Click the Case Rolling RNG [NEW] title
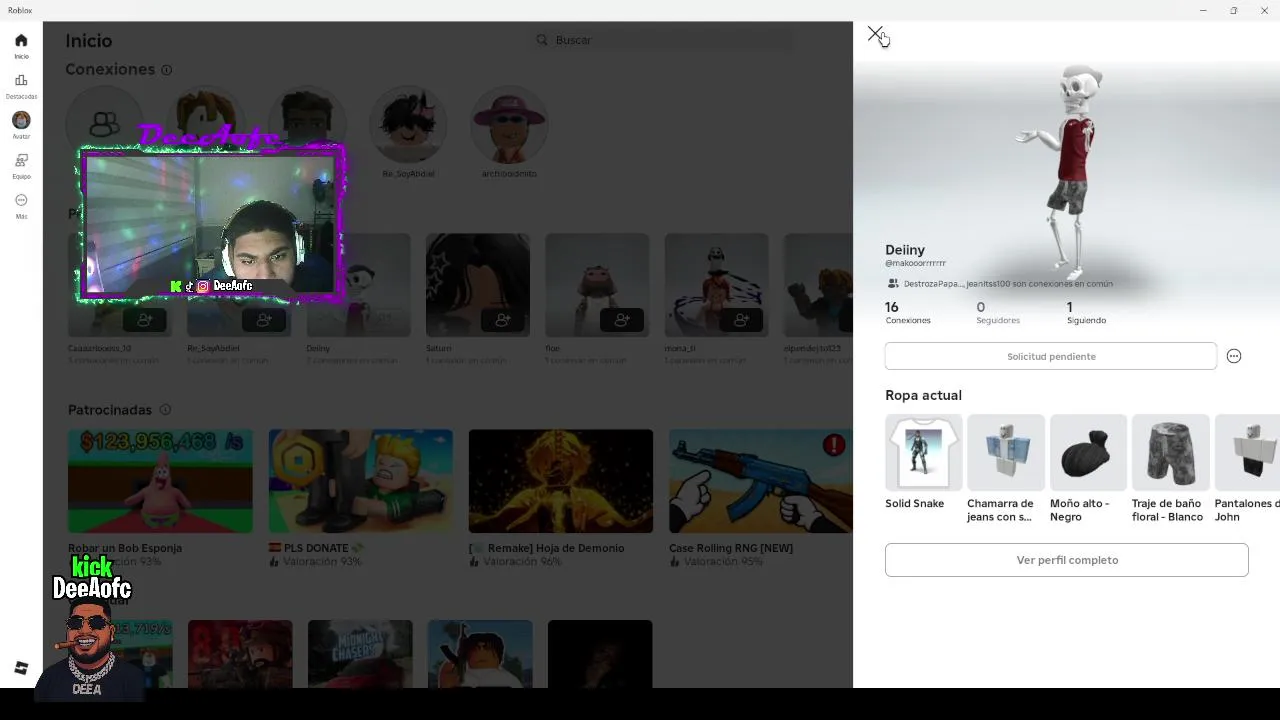1280x720 pixels. click(x=731, y=548)
